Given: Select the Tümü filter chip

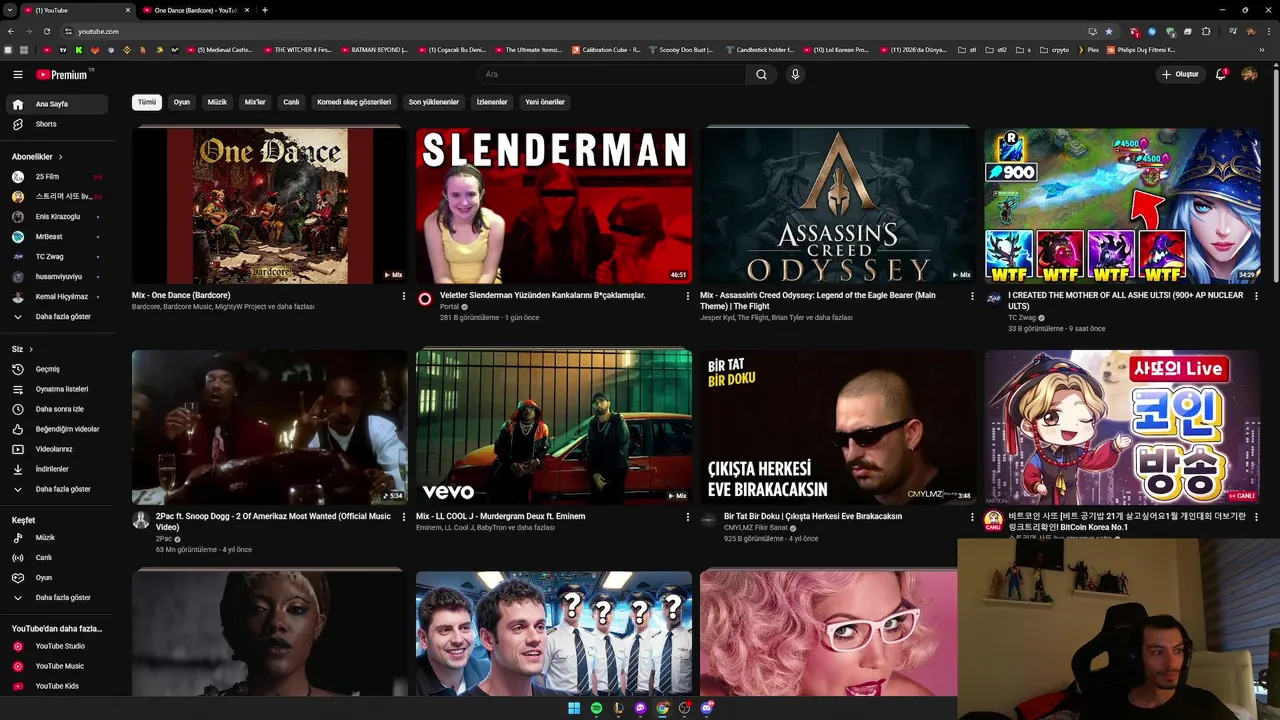Looking at the screenshot, I should pyautogui.click(x=147, y=102).
